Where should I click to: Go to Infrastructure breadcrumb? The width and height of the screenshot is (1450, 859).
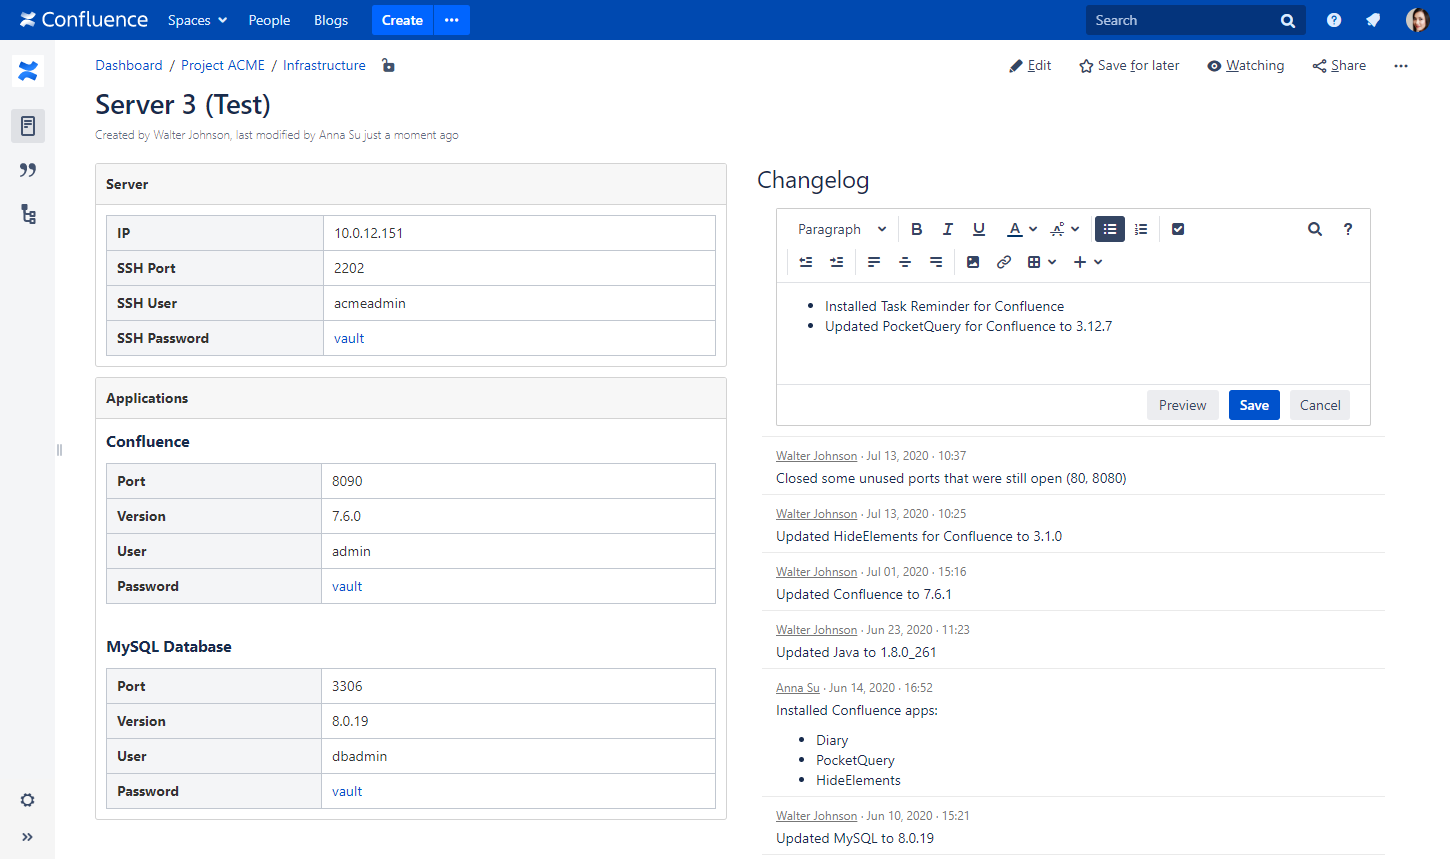324,65
